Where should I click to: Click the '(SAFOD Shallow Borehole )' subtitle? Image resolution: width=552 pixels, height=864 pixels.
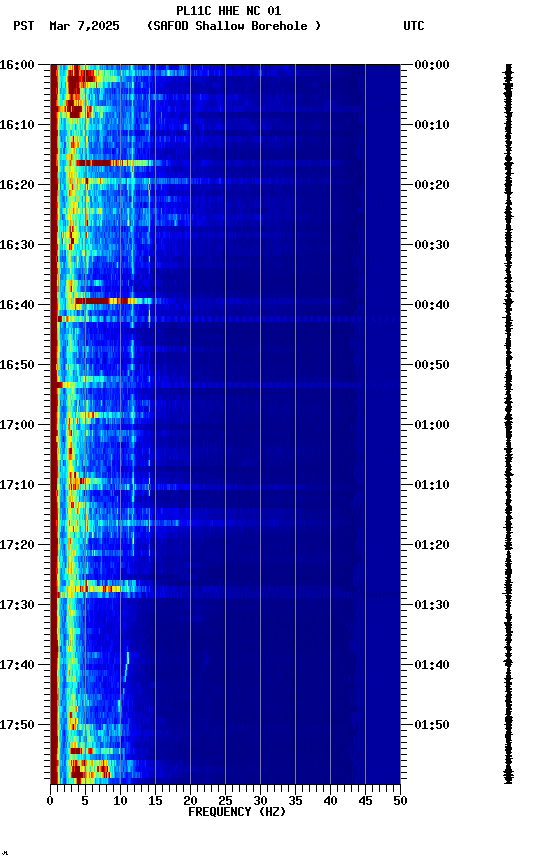coord(234,26)
